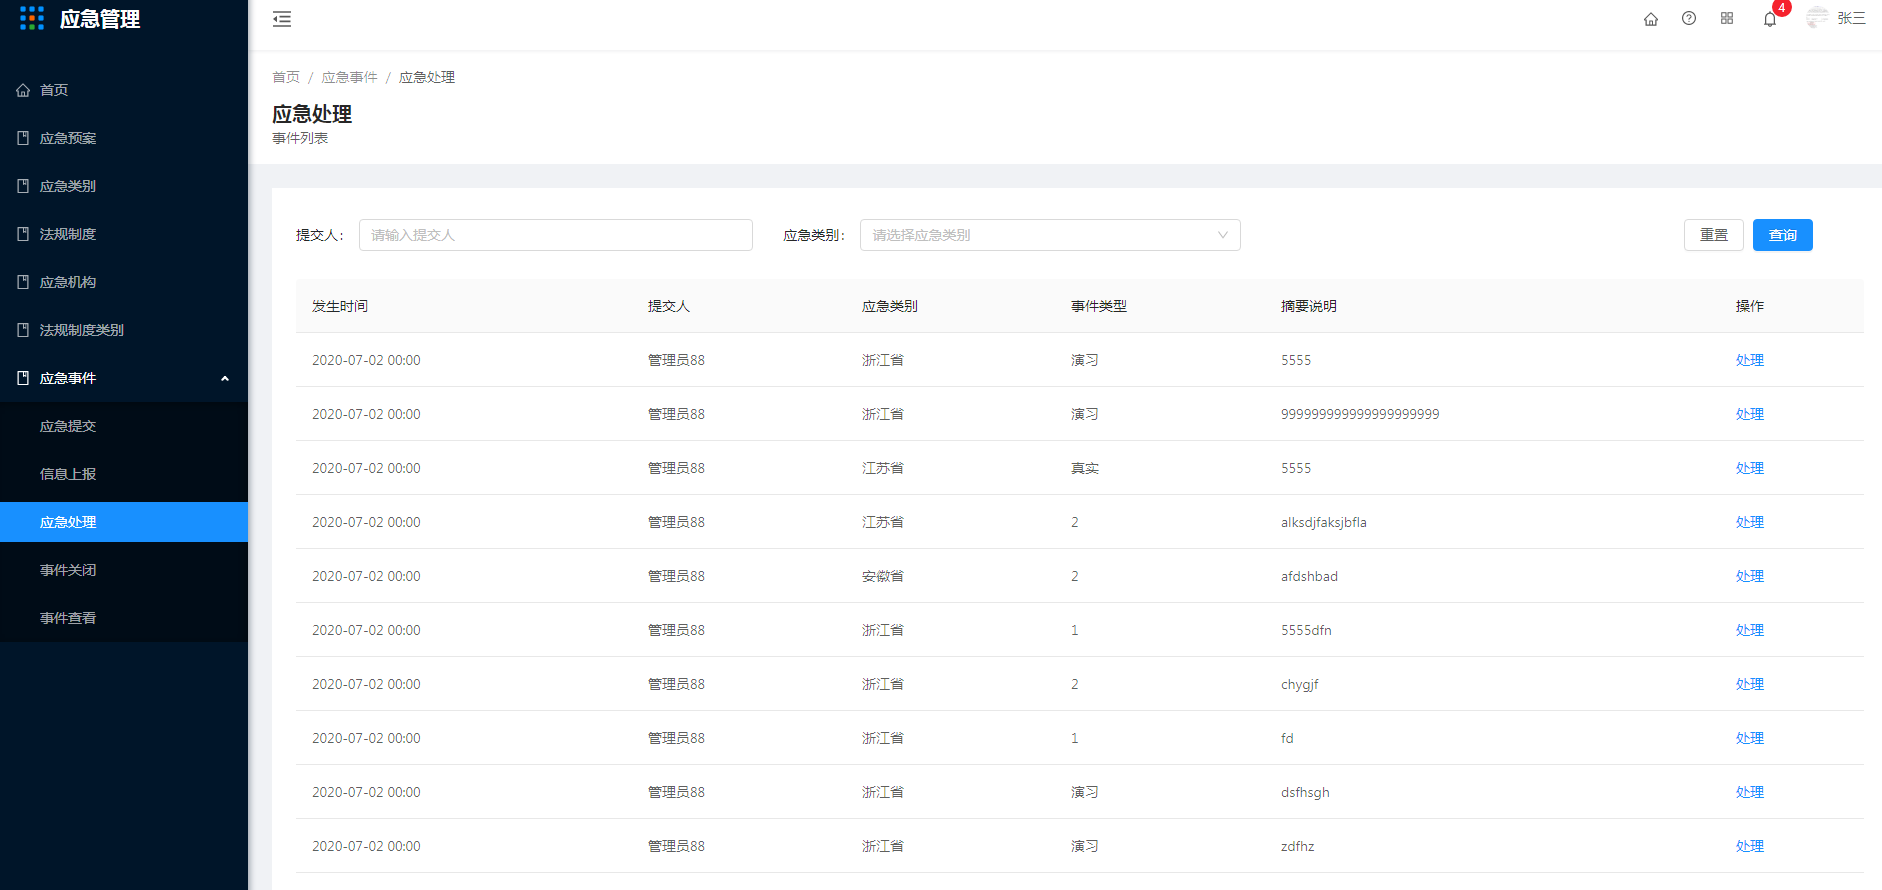
Task: Collapse the 应急事件 submenu arrow
Action: click(x=225, y=378)
